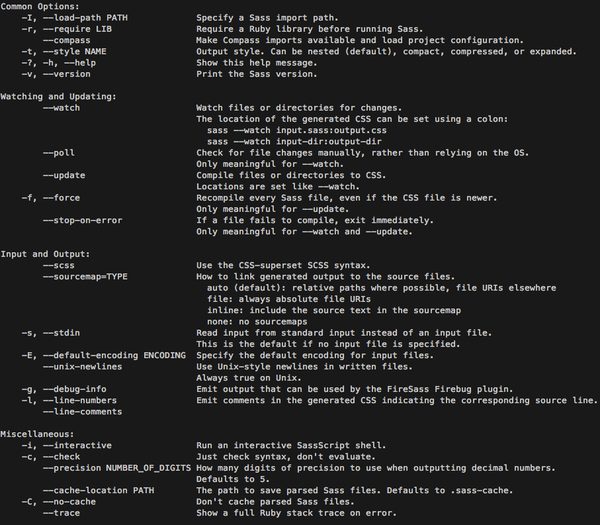Click the Common Options heading
This screenshot has width=600, height=525.
click(40, 7)
